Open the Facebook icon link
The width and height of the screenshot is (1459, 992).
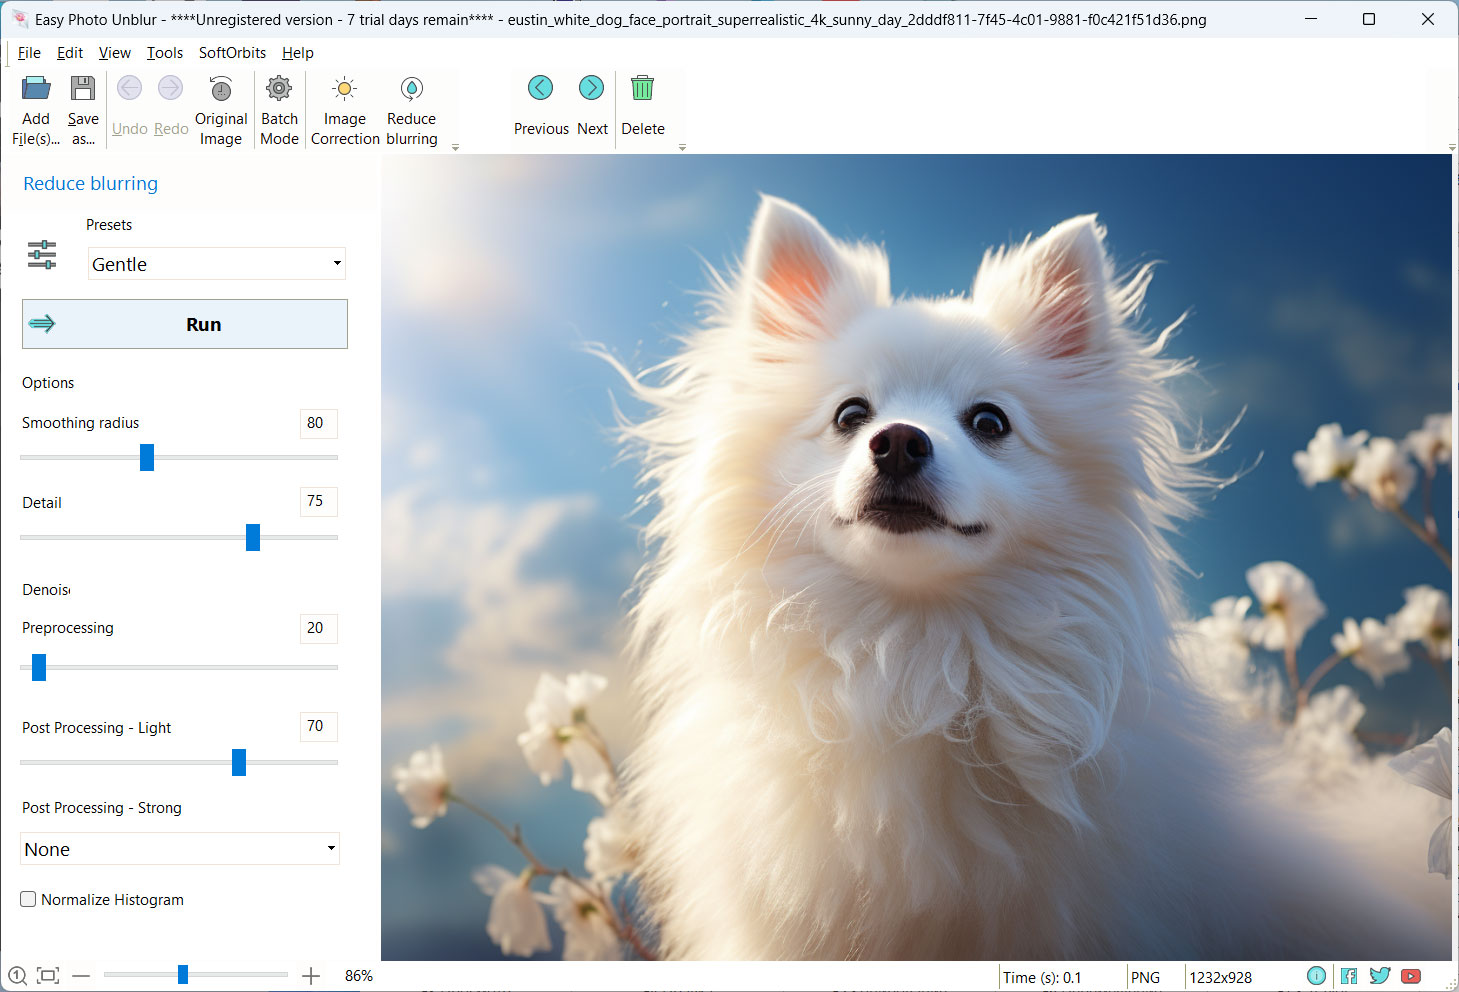[1349, 976]
